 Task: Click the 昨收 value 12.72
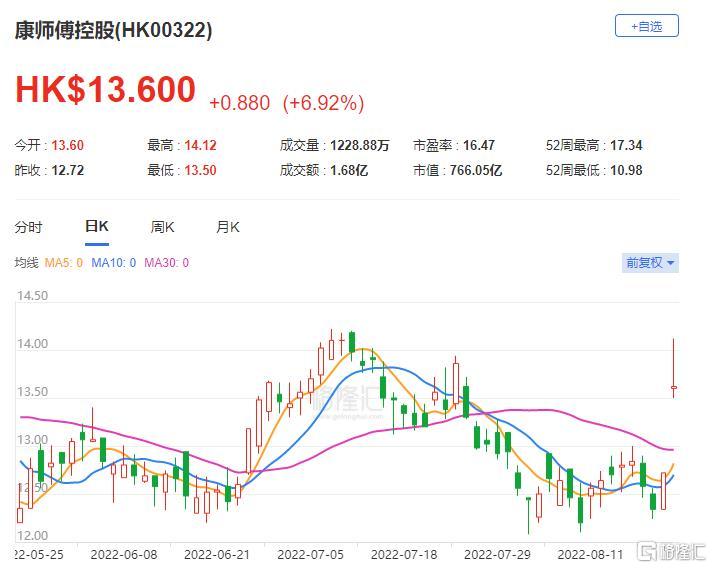click(67, 170)
